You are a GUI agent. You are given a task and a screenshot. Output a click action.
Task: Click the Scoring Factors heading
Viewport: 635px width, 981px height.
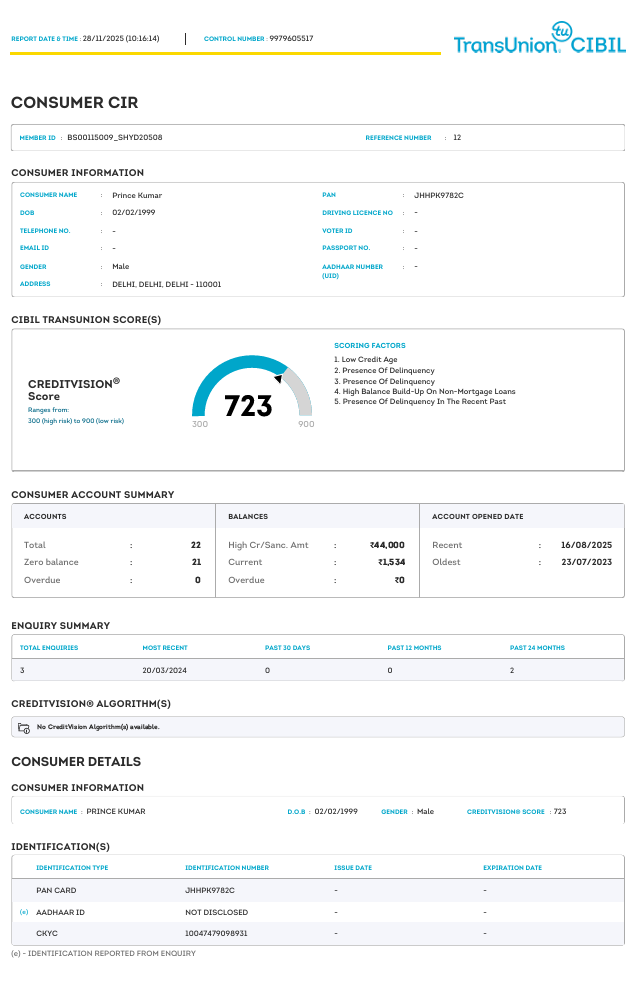(x=369, y=345)
